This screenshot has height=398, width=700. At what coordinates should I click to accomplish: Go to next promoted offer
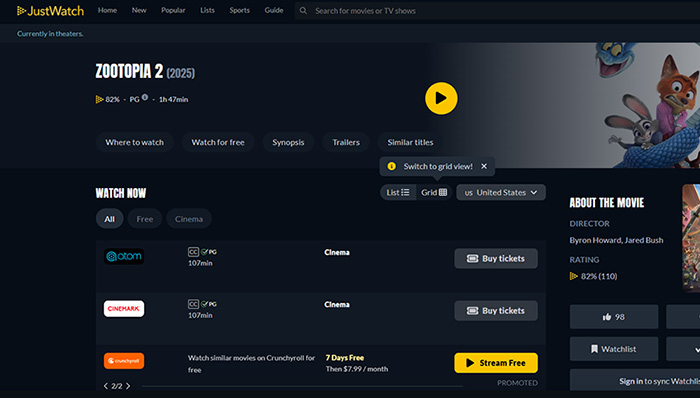click(x=128, y=386)
